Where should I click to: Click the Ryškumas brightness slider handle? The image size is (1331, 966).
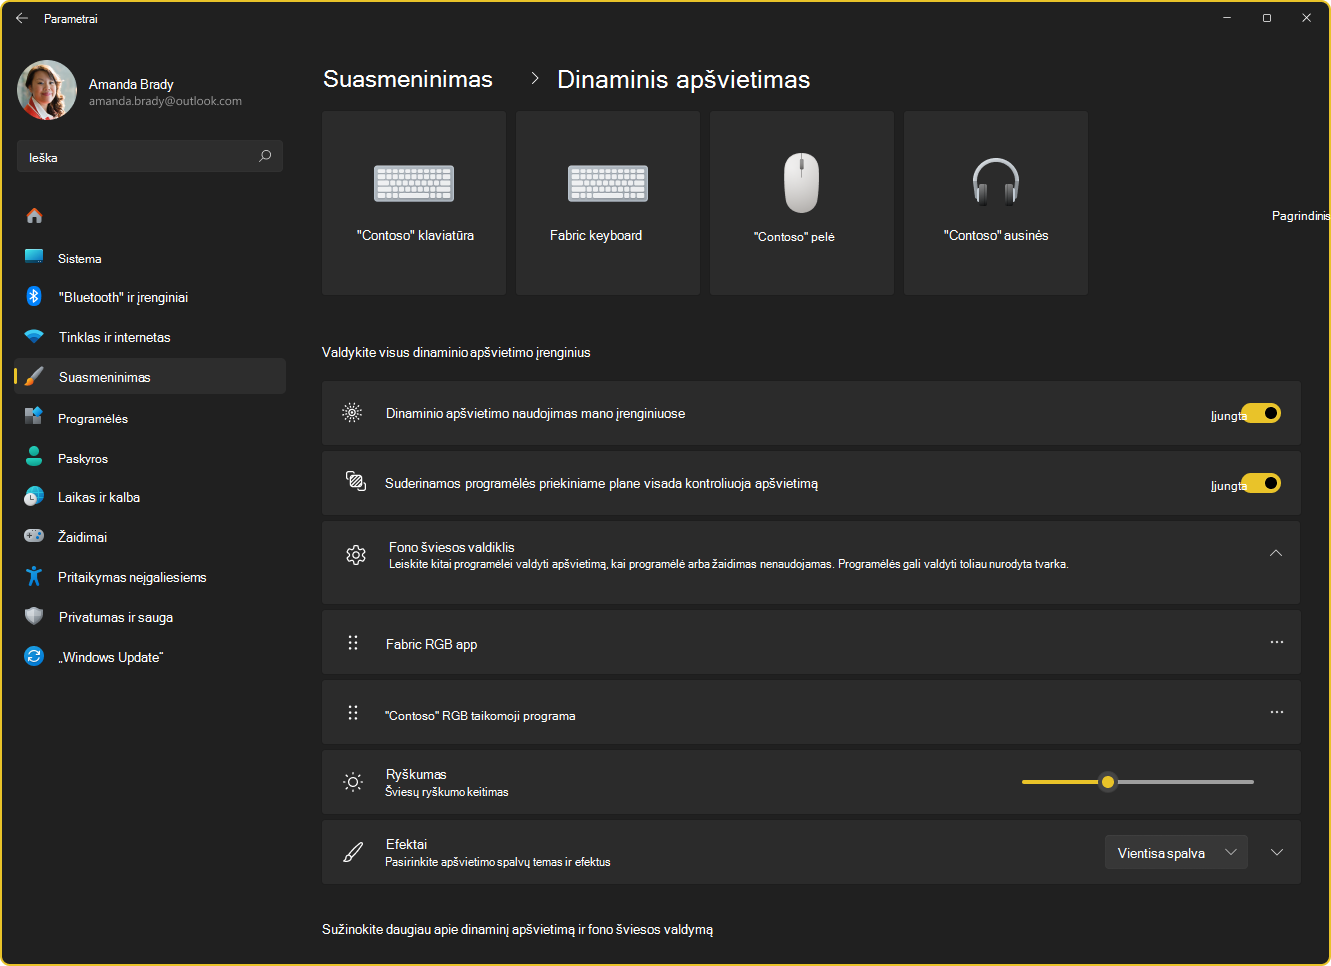pyautogui.click(x=1107, y=782)
